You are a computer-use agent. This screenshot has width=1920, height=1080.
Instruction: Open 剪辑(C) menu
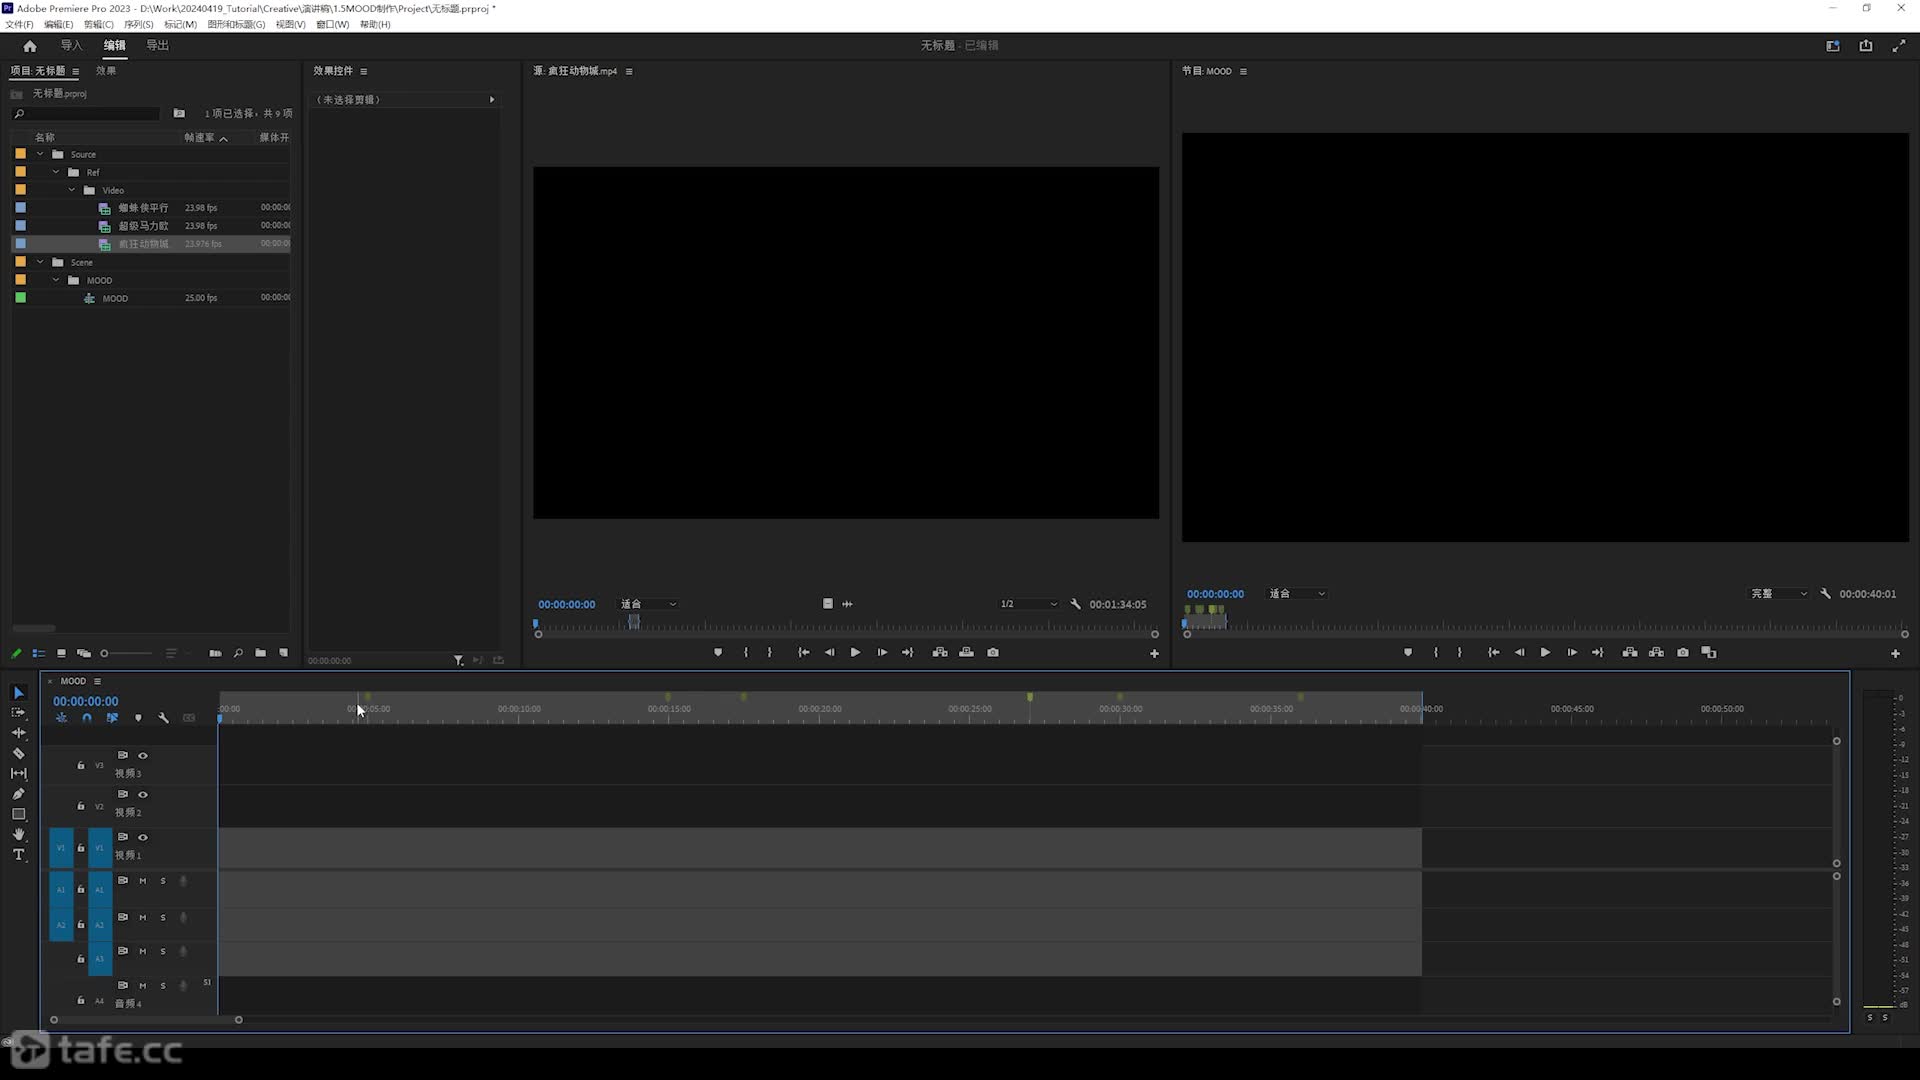click(x=98, y=24)
